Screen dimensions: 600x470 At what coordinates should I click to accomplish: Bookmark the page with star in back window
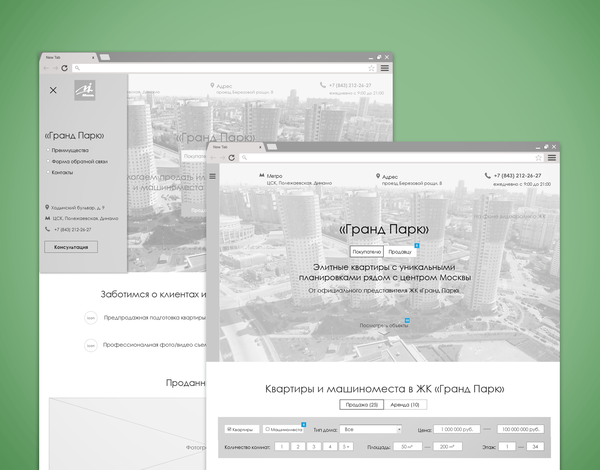(371, 68)
